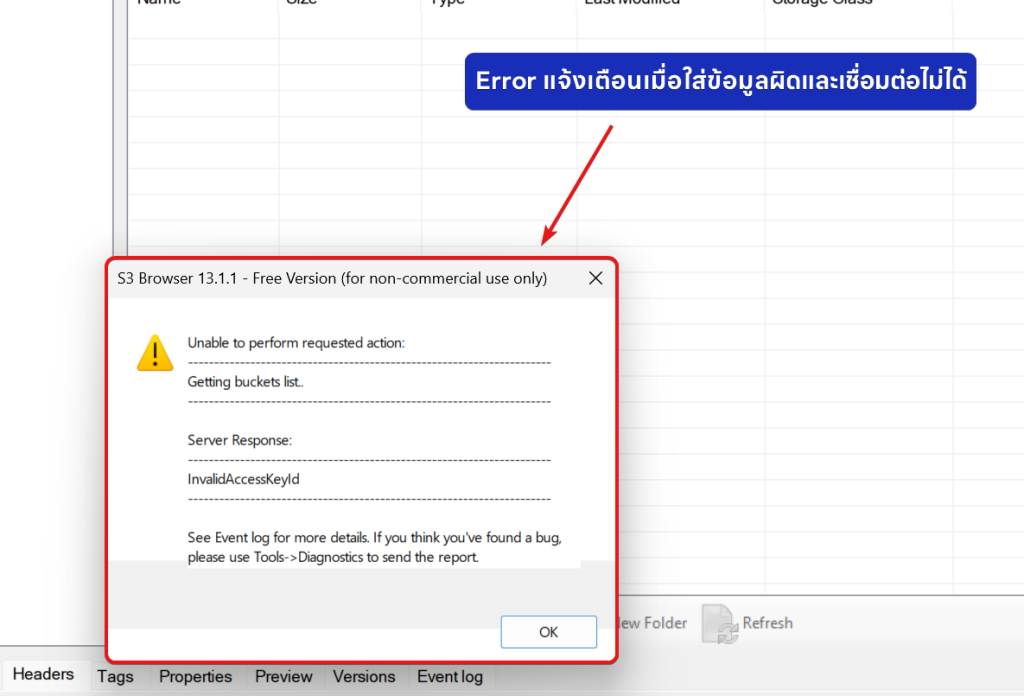This screenshot has width=1024, height=696.
Task: Click the Refresh file icon
Action: [x=719, y=623]
